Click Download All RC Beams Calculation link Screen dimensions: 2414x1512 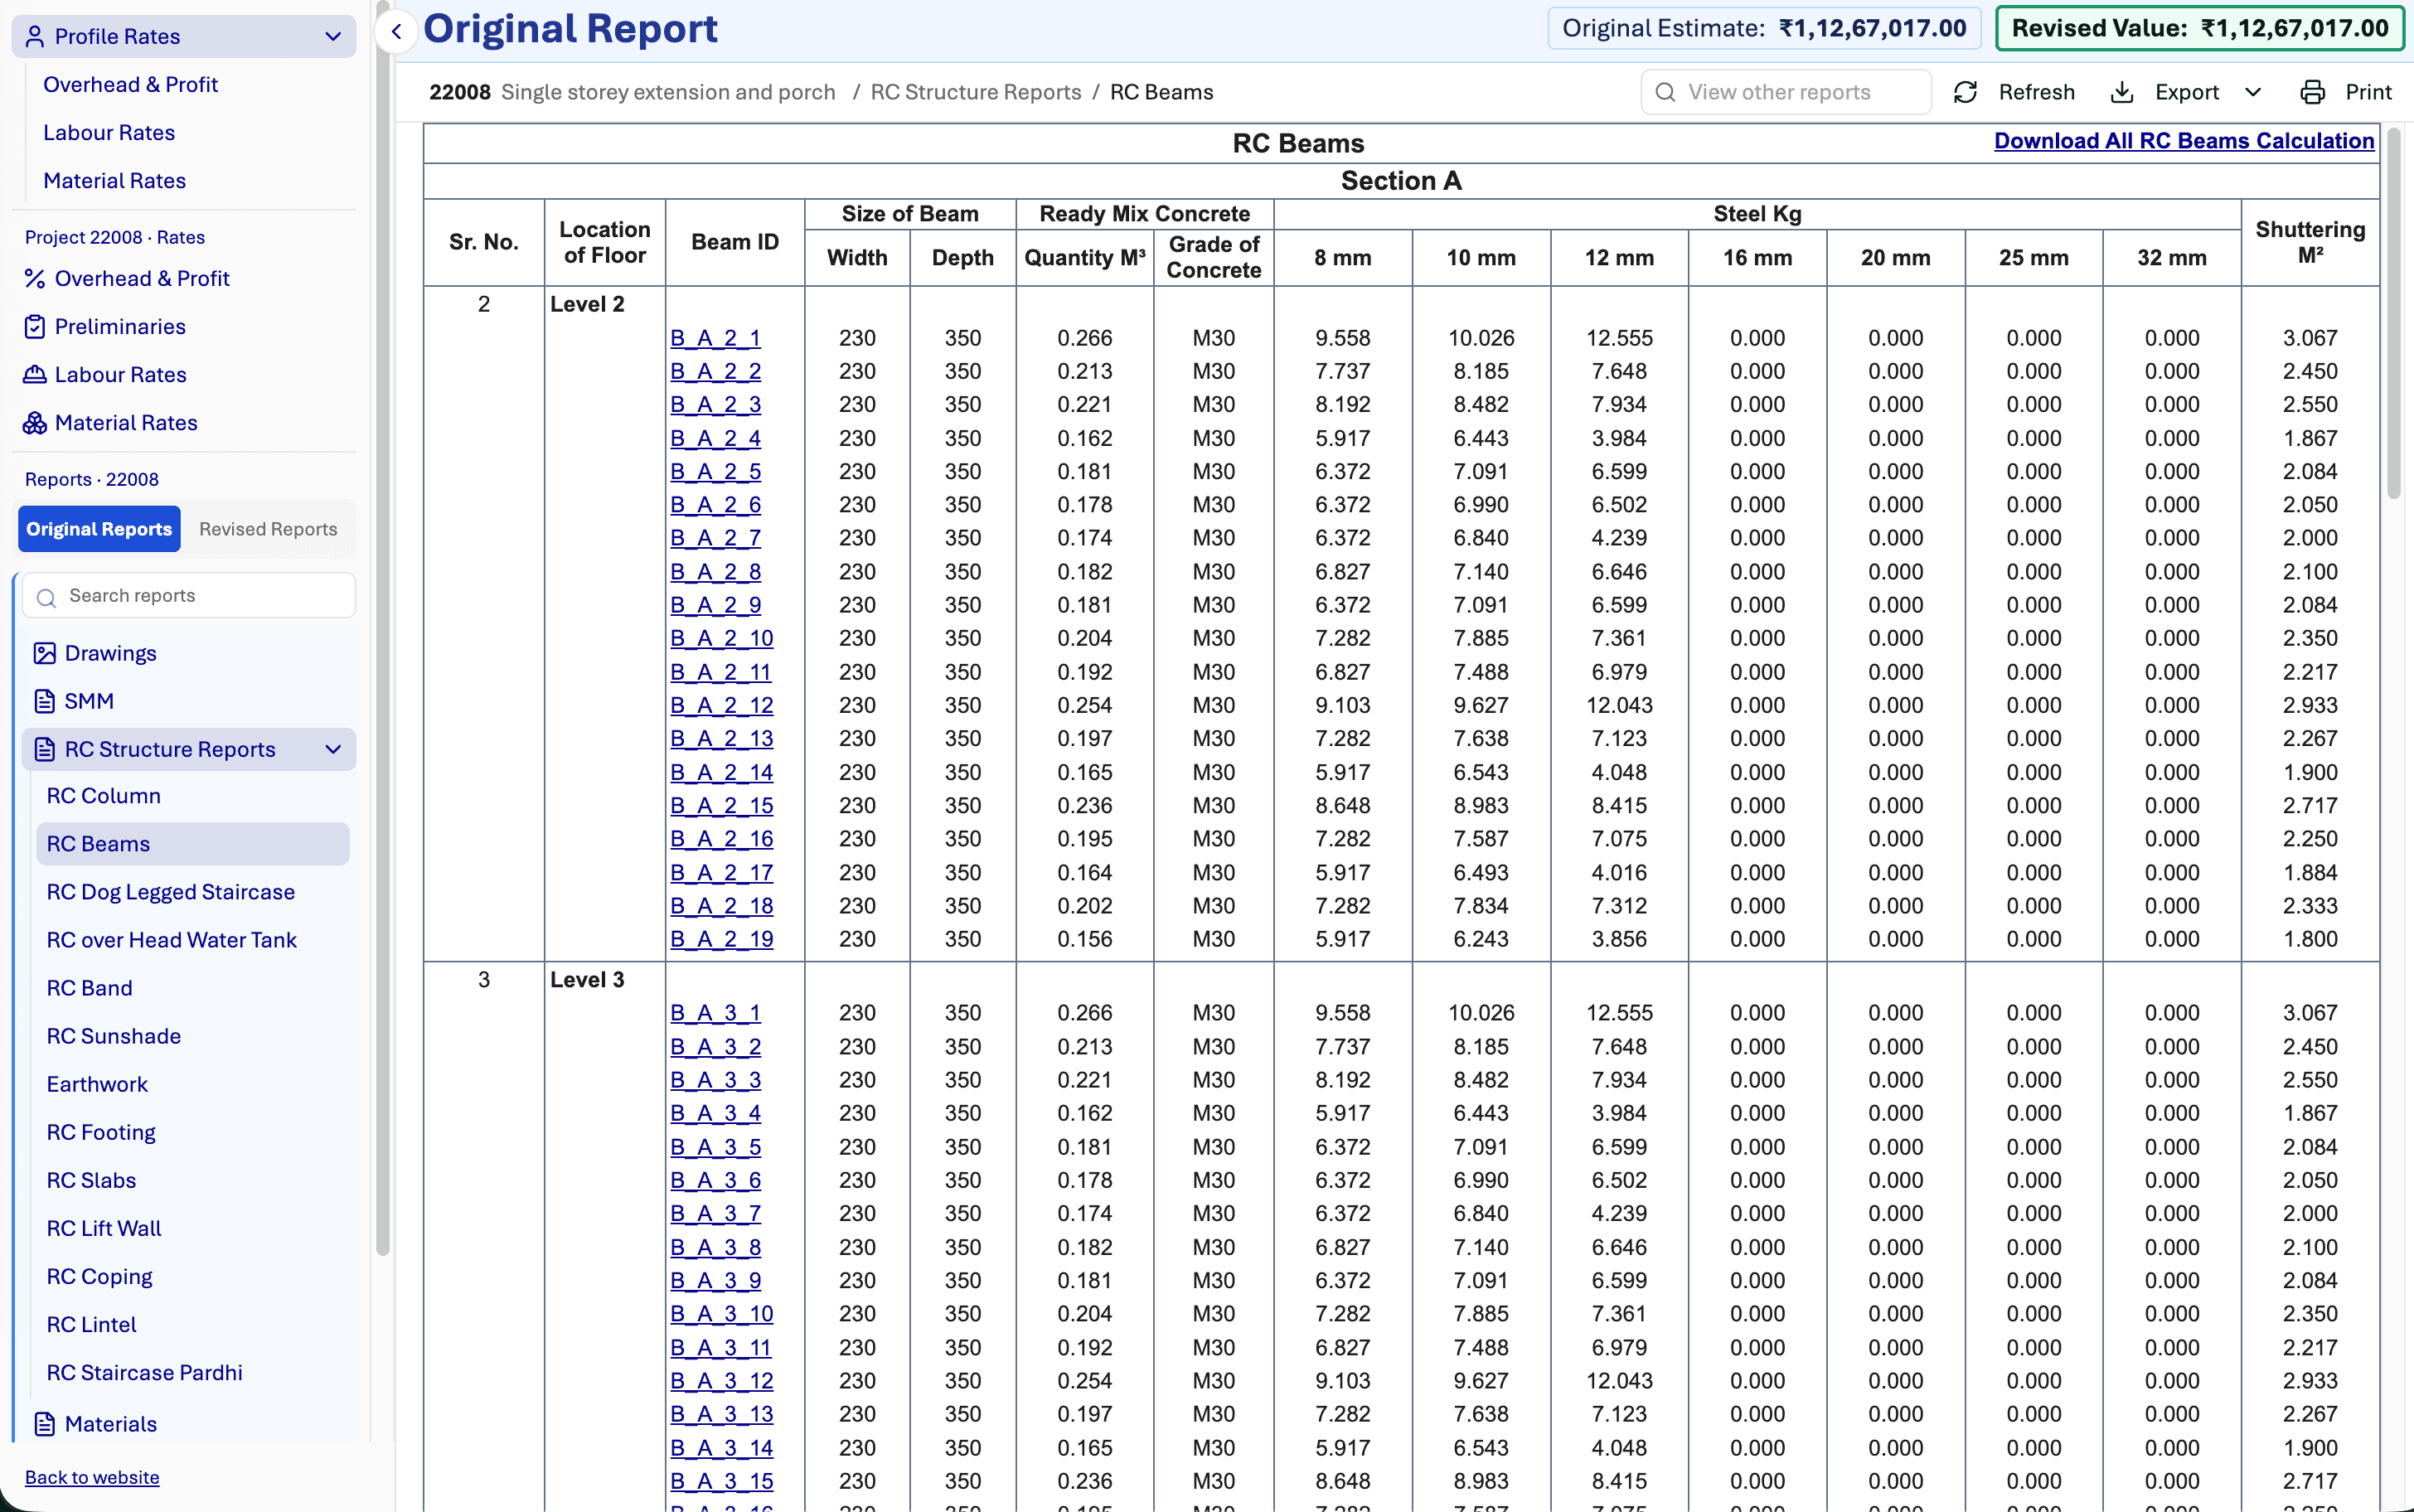[2183, 141]
